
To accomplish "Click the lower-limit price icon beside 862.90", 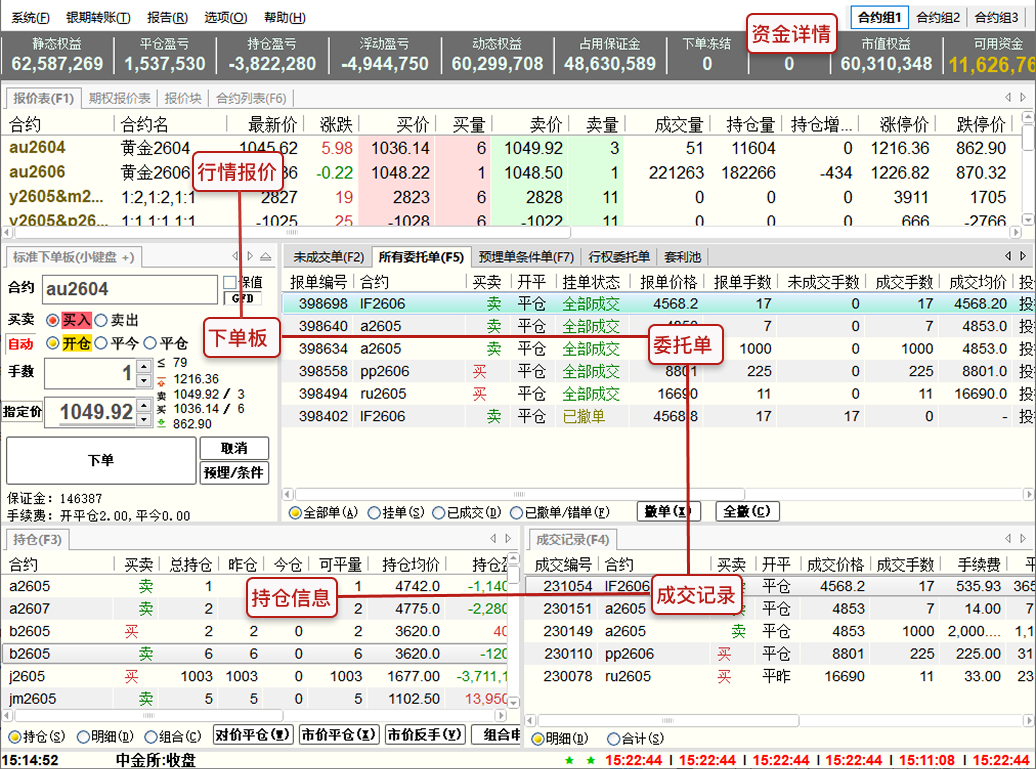I will (x=163, y=423).
